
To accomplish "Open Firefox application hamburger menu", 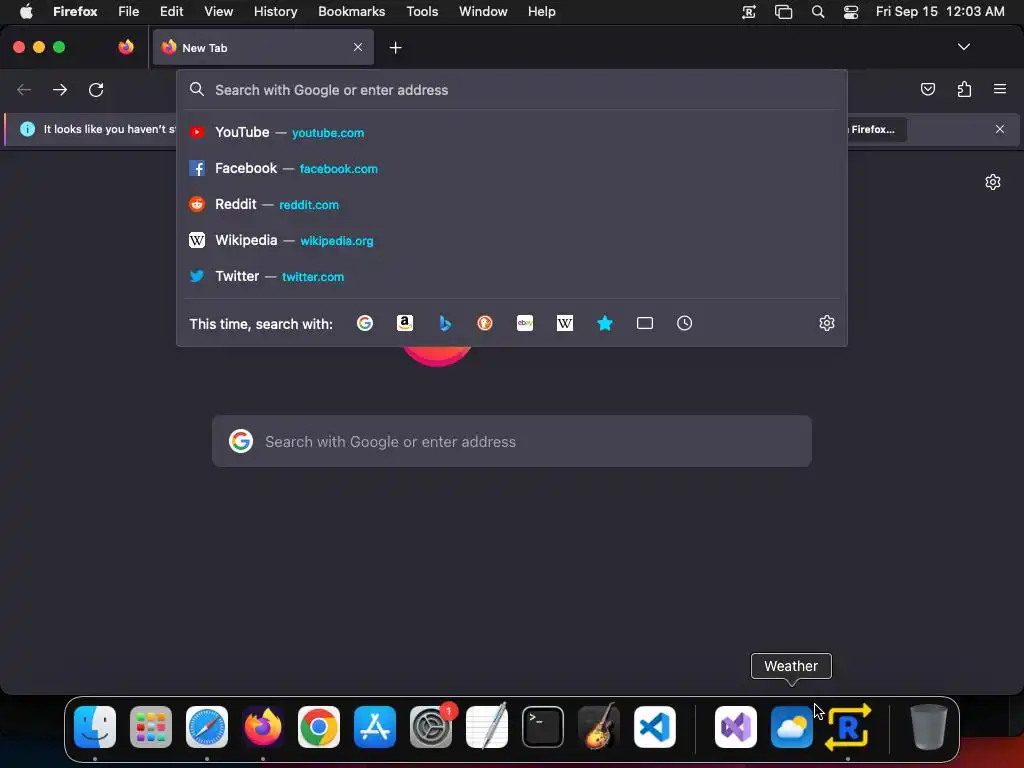I will coord(1000,89).
